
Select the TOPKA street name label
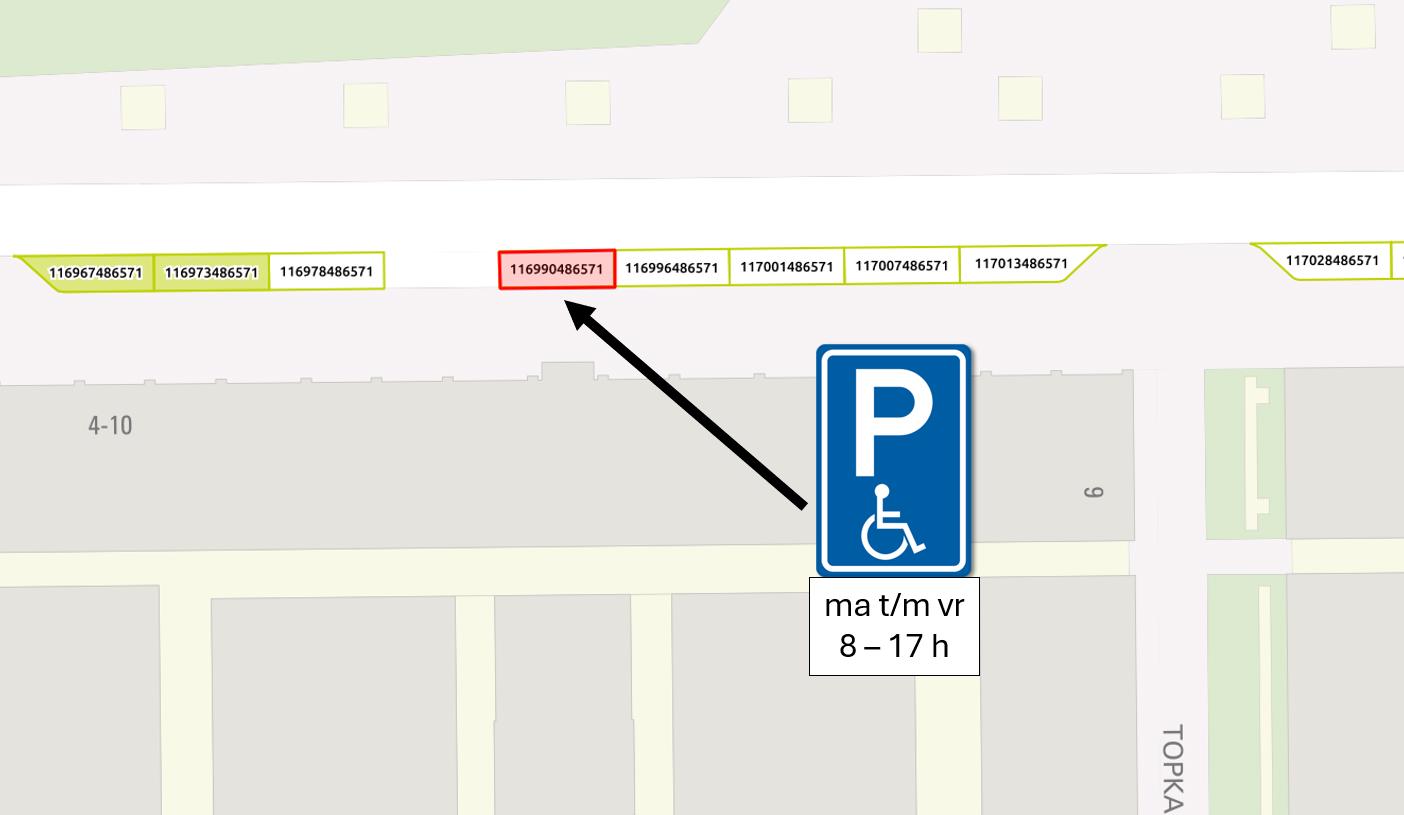point(1174,769)
